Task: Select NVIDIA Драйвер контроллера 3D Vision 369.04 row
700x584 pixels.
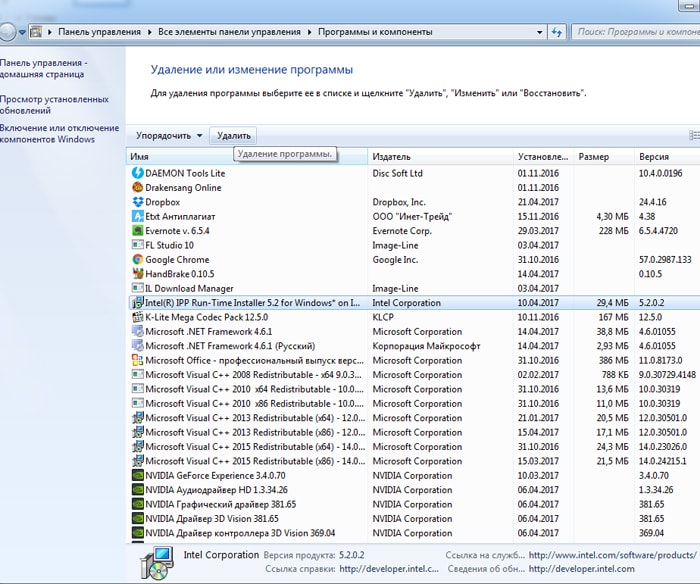Action: pyautogui.click(x=414, y=533)
